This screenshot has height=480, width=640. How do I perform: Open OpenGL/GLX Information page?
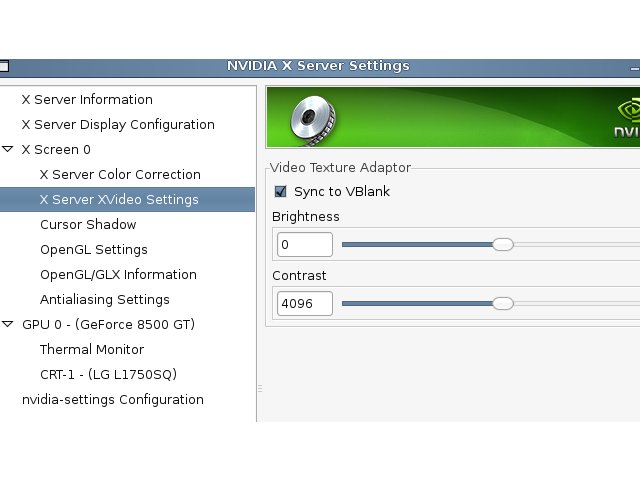click(x=118, y=275)
